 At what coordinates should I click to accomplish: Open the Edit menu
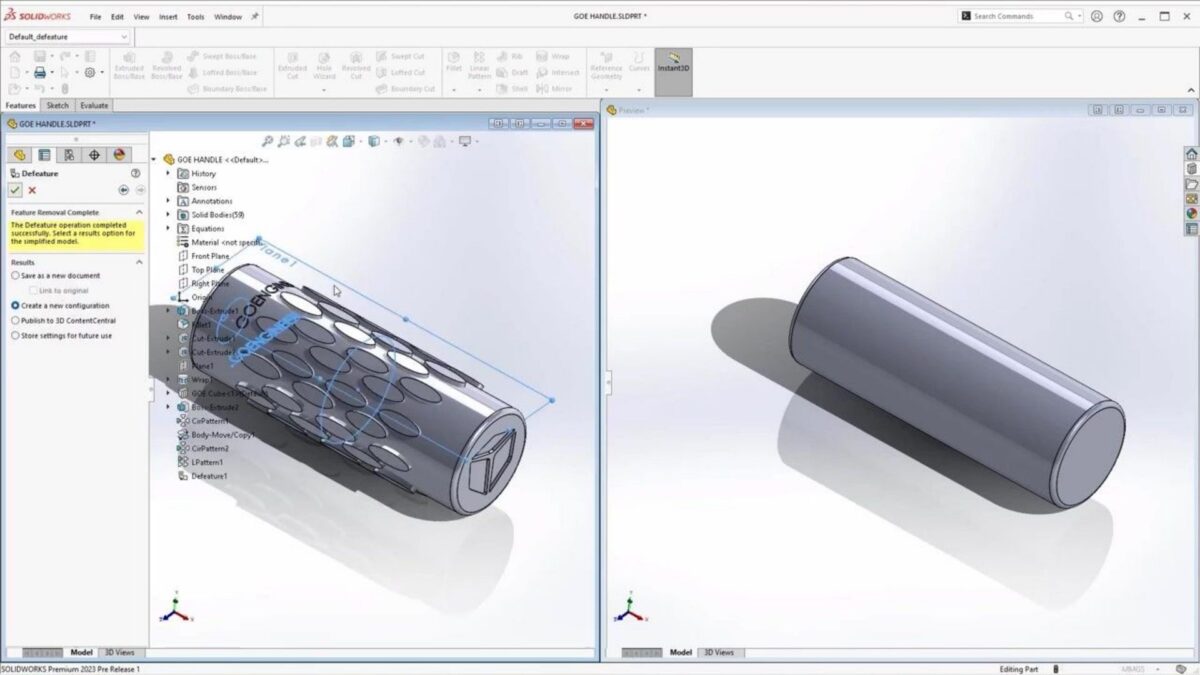tap(118, 17)
